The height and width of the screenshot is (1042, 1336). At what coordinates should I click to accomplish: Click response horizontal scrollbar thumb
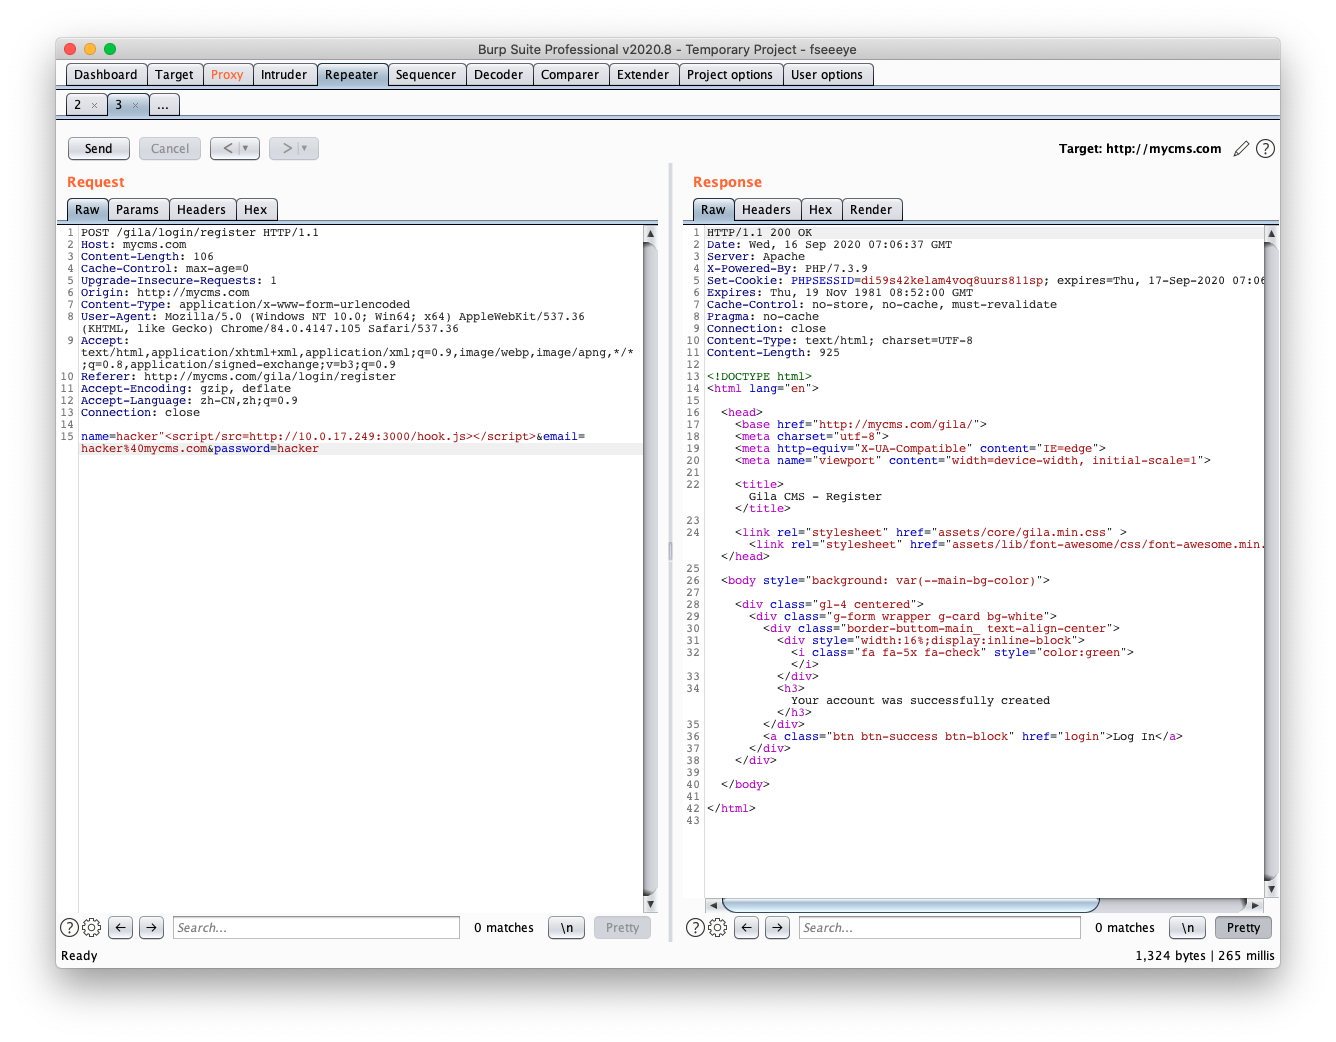pyautogui.click(x=910, y=905)
